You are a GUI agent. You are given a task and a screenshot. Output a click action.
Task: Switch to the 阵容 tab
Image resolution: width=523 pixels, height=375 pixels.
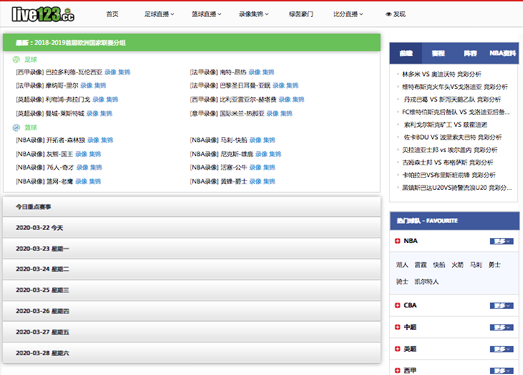(x=470, y=53)
